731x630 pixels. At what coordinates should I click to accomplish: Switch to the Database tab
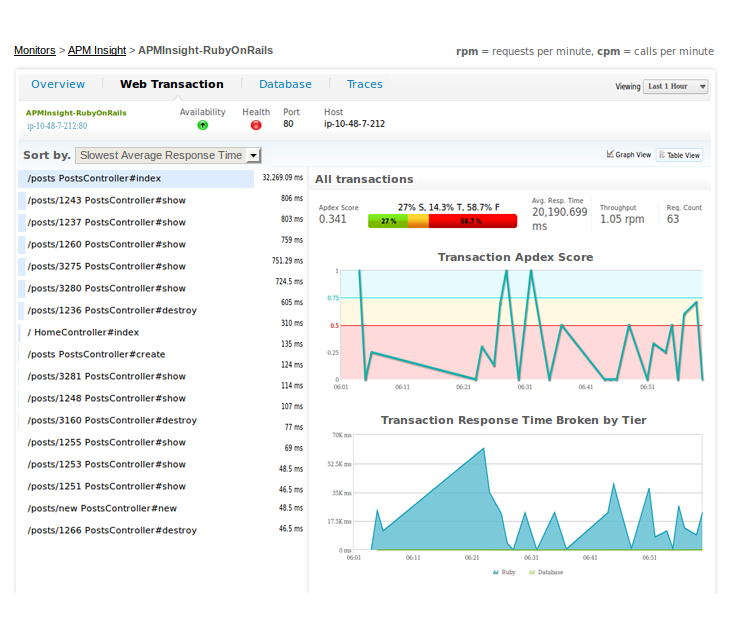point(285,84)
